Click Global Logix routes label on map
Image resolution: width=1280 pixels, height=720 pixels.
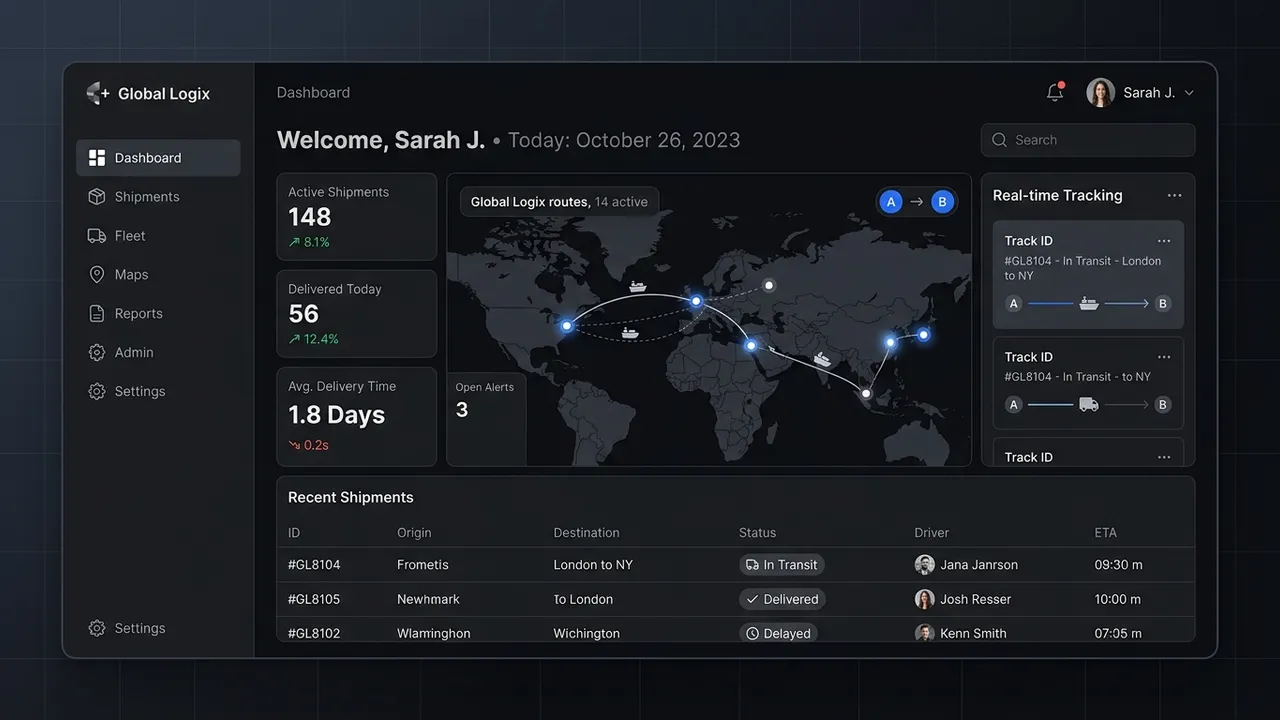(559, 202)
